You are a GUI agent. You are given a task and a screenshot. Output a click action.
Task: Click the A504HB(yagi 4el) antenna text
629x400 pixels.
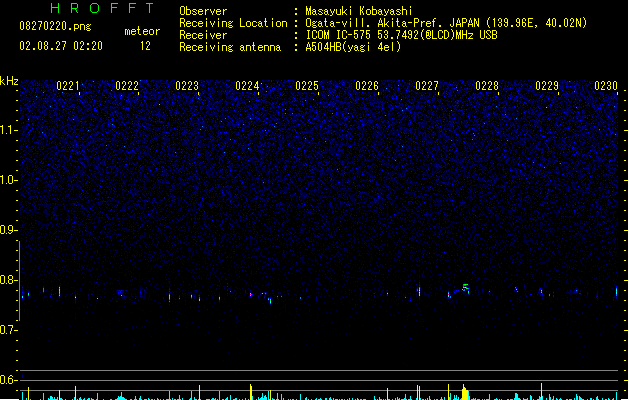click(353, 47)
